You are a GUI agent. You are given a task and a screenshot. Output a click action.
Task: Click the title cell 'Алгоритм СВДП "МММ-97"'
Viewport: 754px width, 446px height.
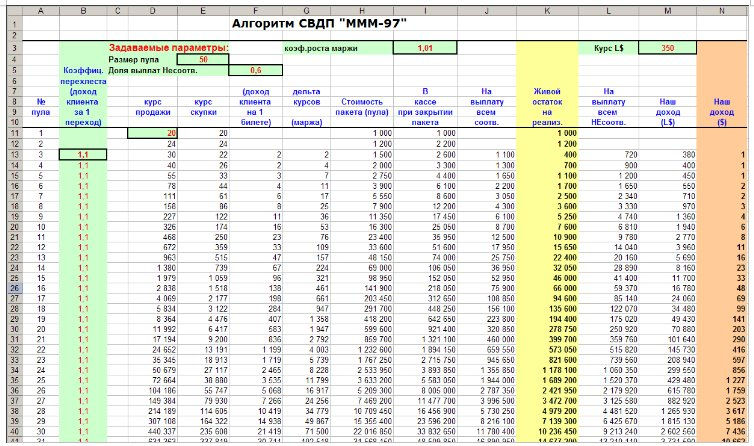tap(319, 23)
